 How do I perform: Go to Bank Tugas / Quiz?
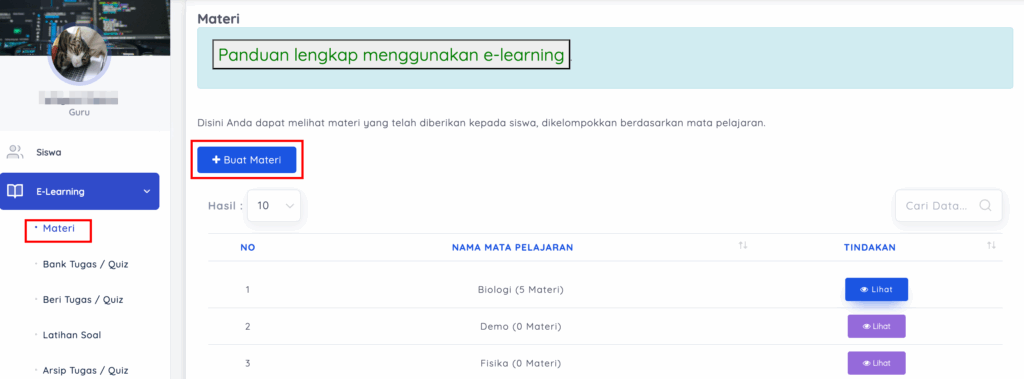pyautogui.click(x=85, y=265)
